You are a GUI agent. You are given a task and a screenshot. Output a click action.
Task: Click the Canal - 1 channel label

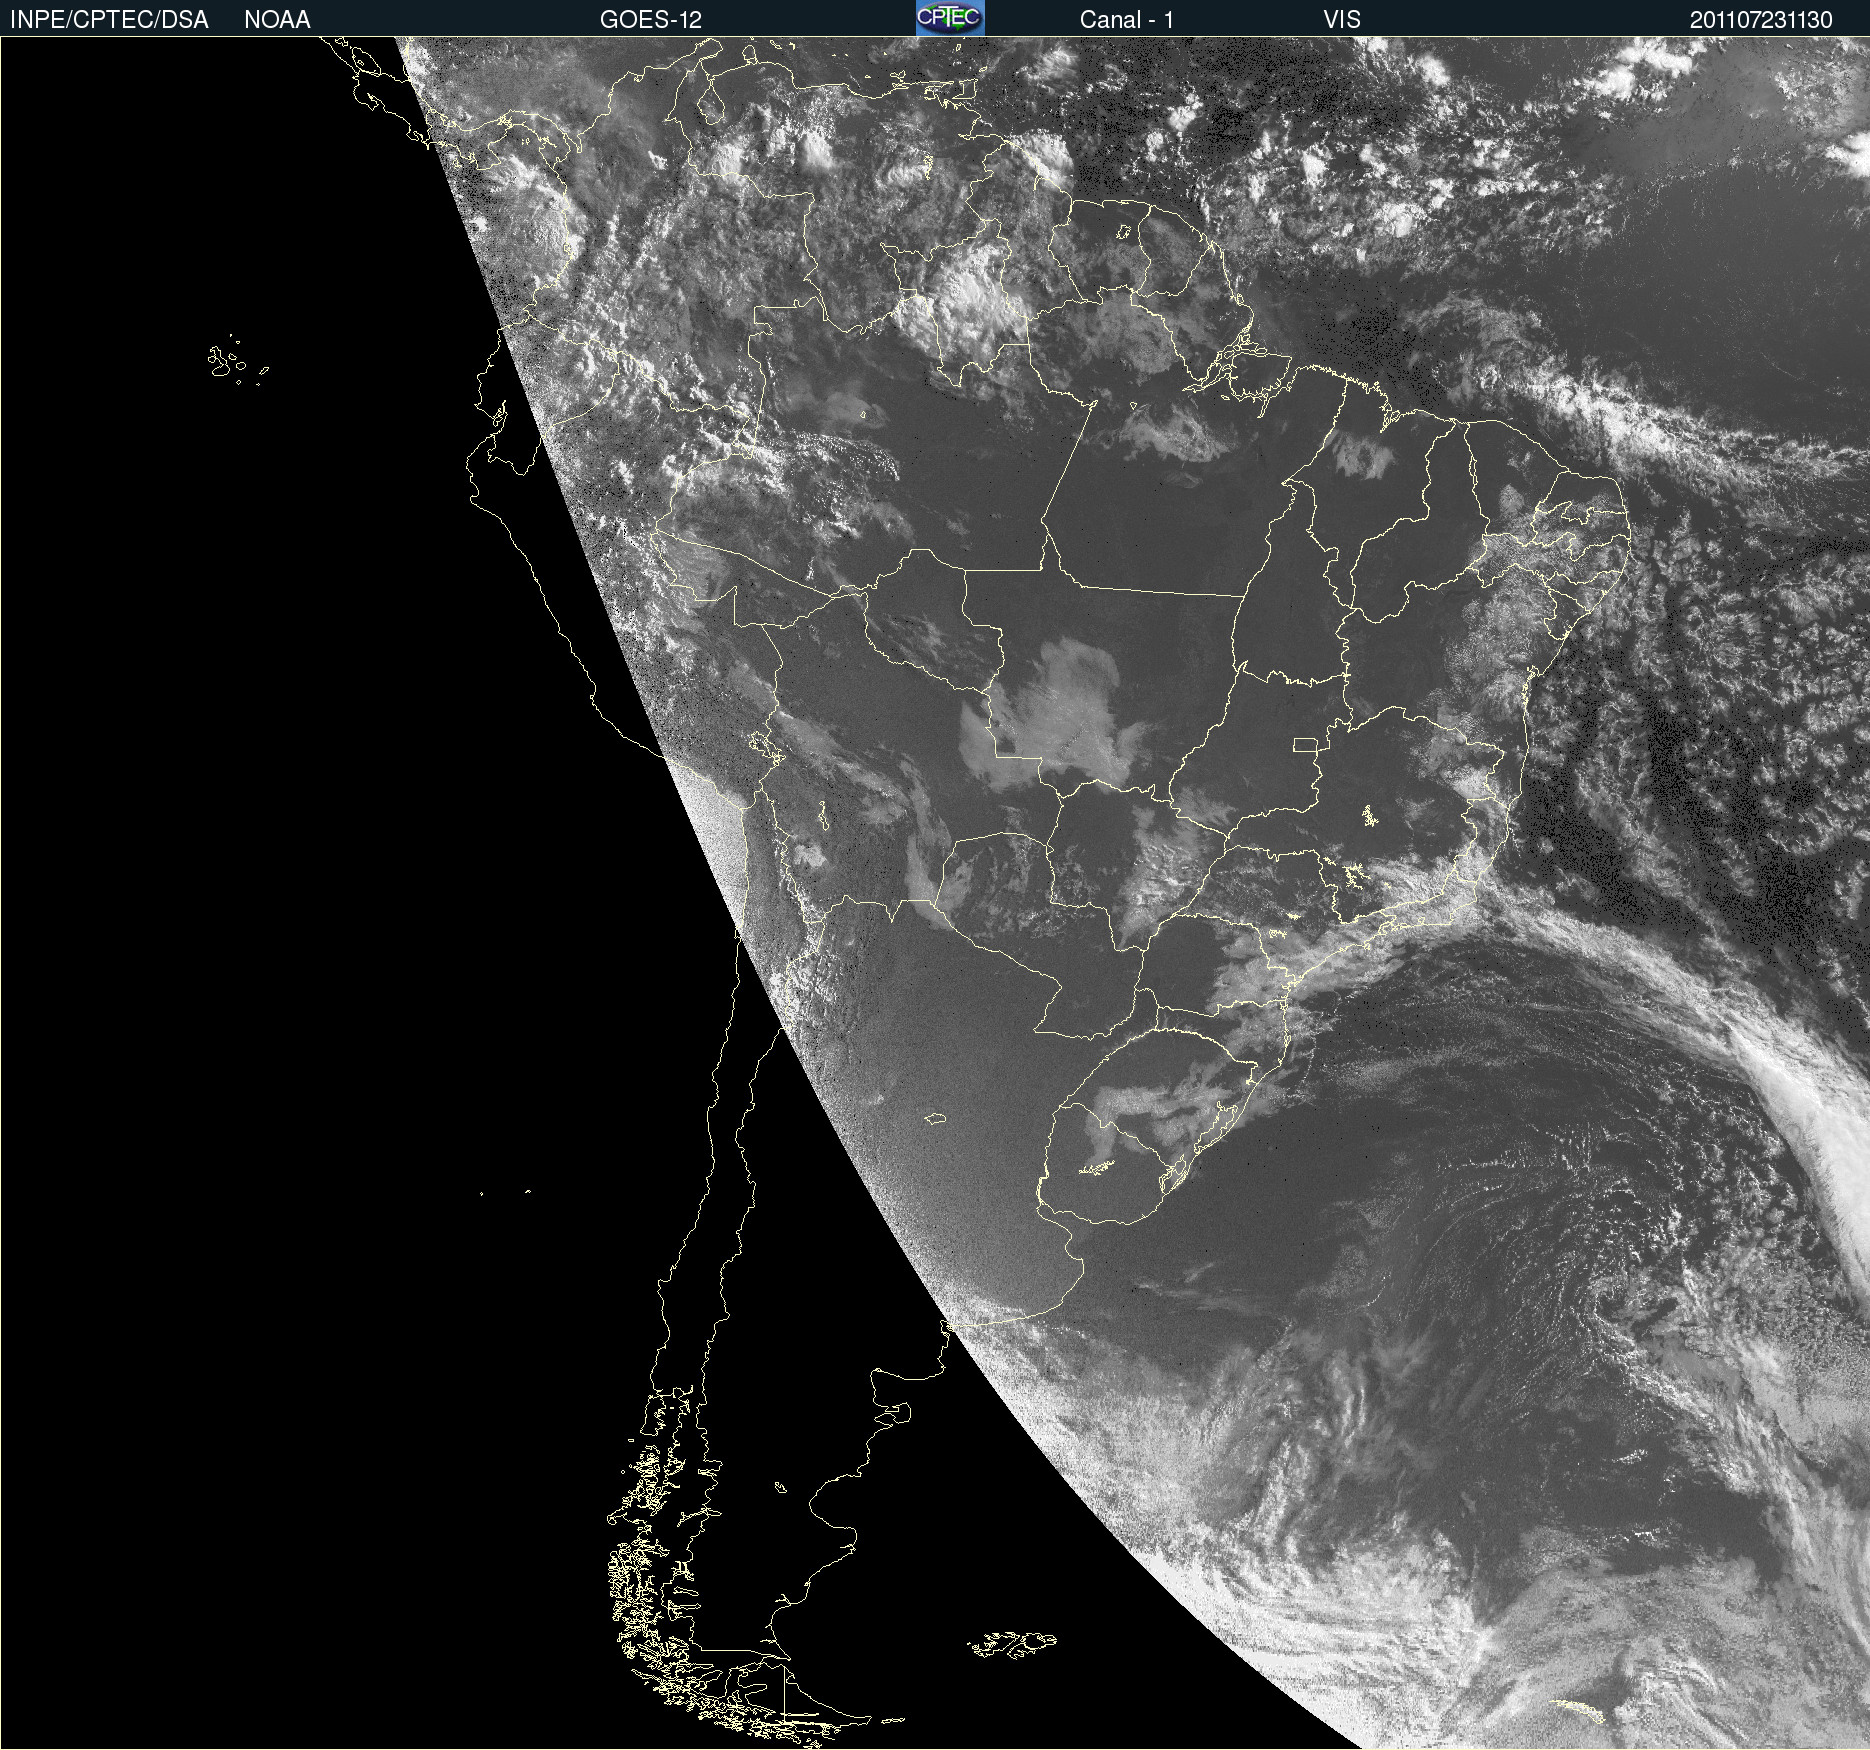click(x=1127, y=20)
